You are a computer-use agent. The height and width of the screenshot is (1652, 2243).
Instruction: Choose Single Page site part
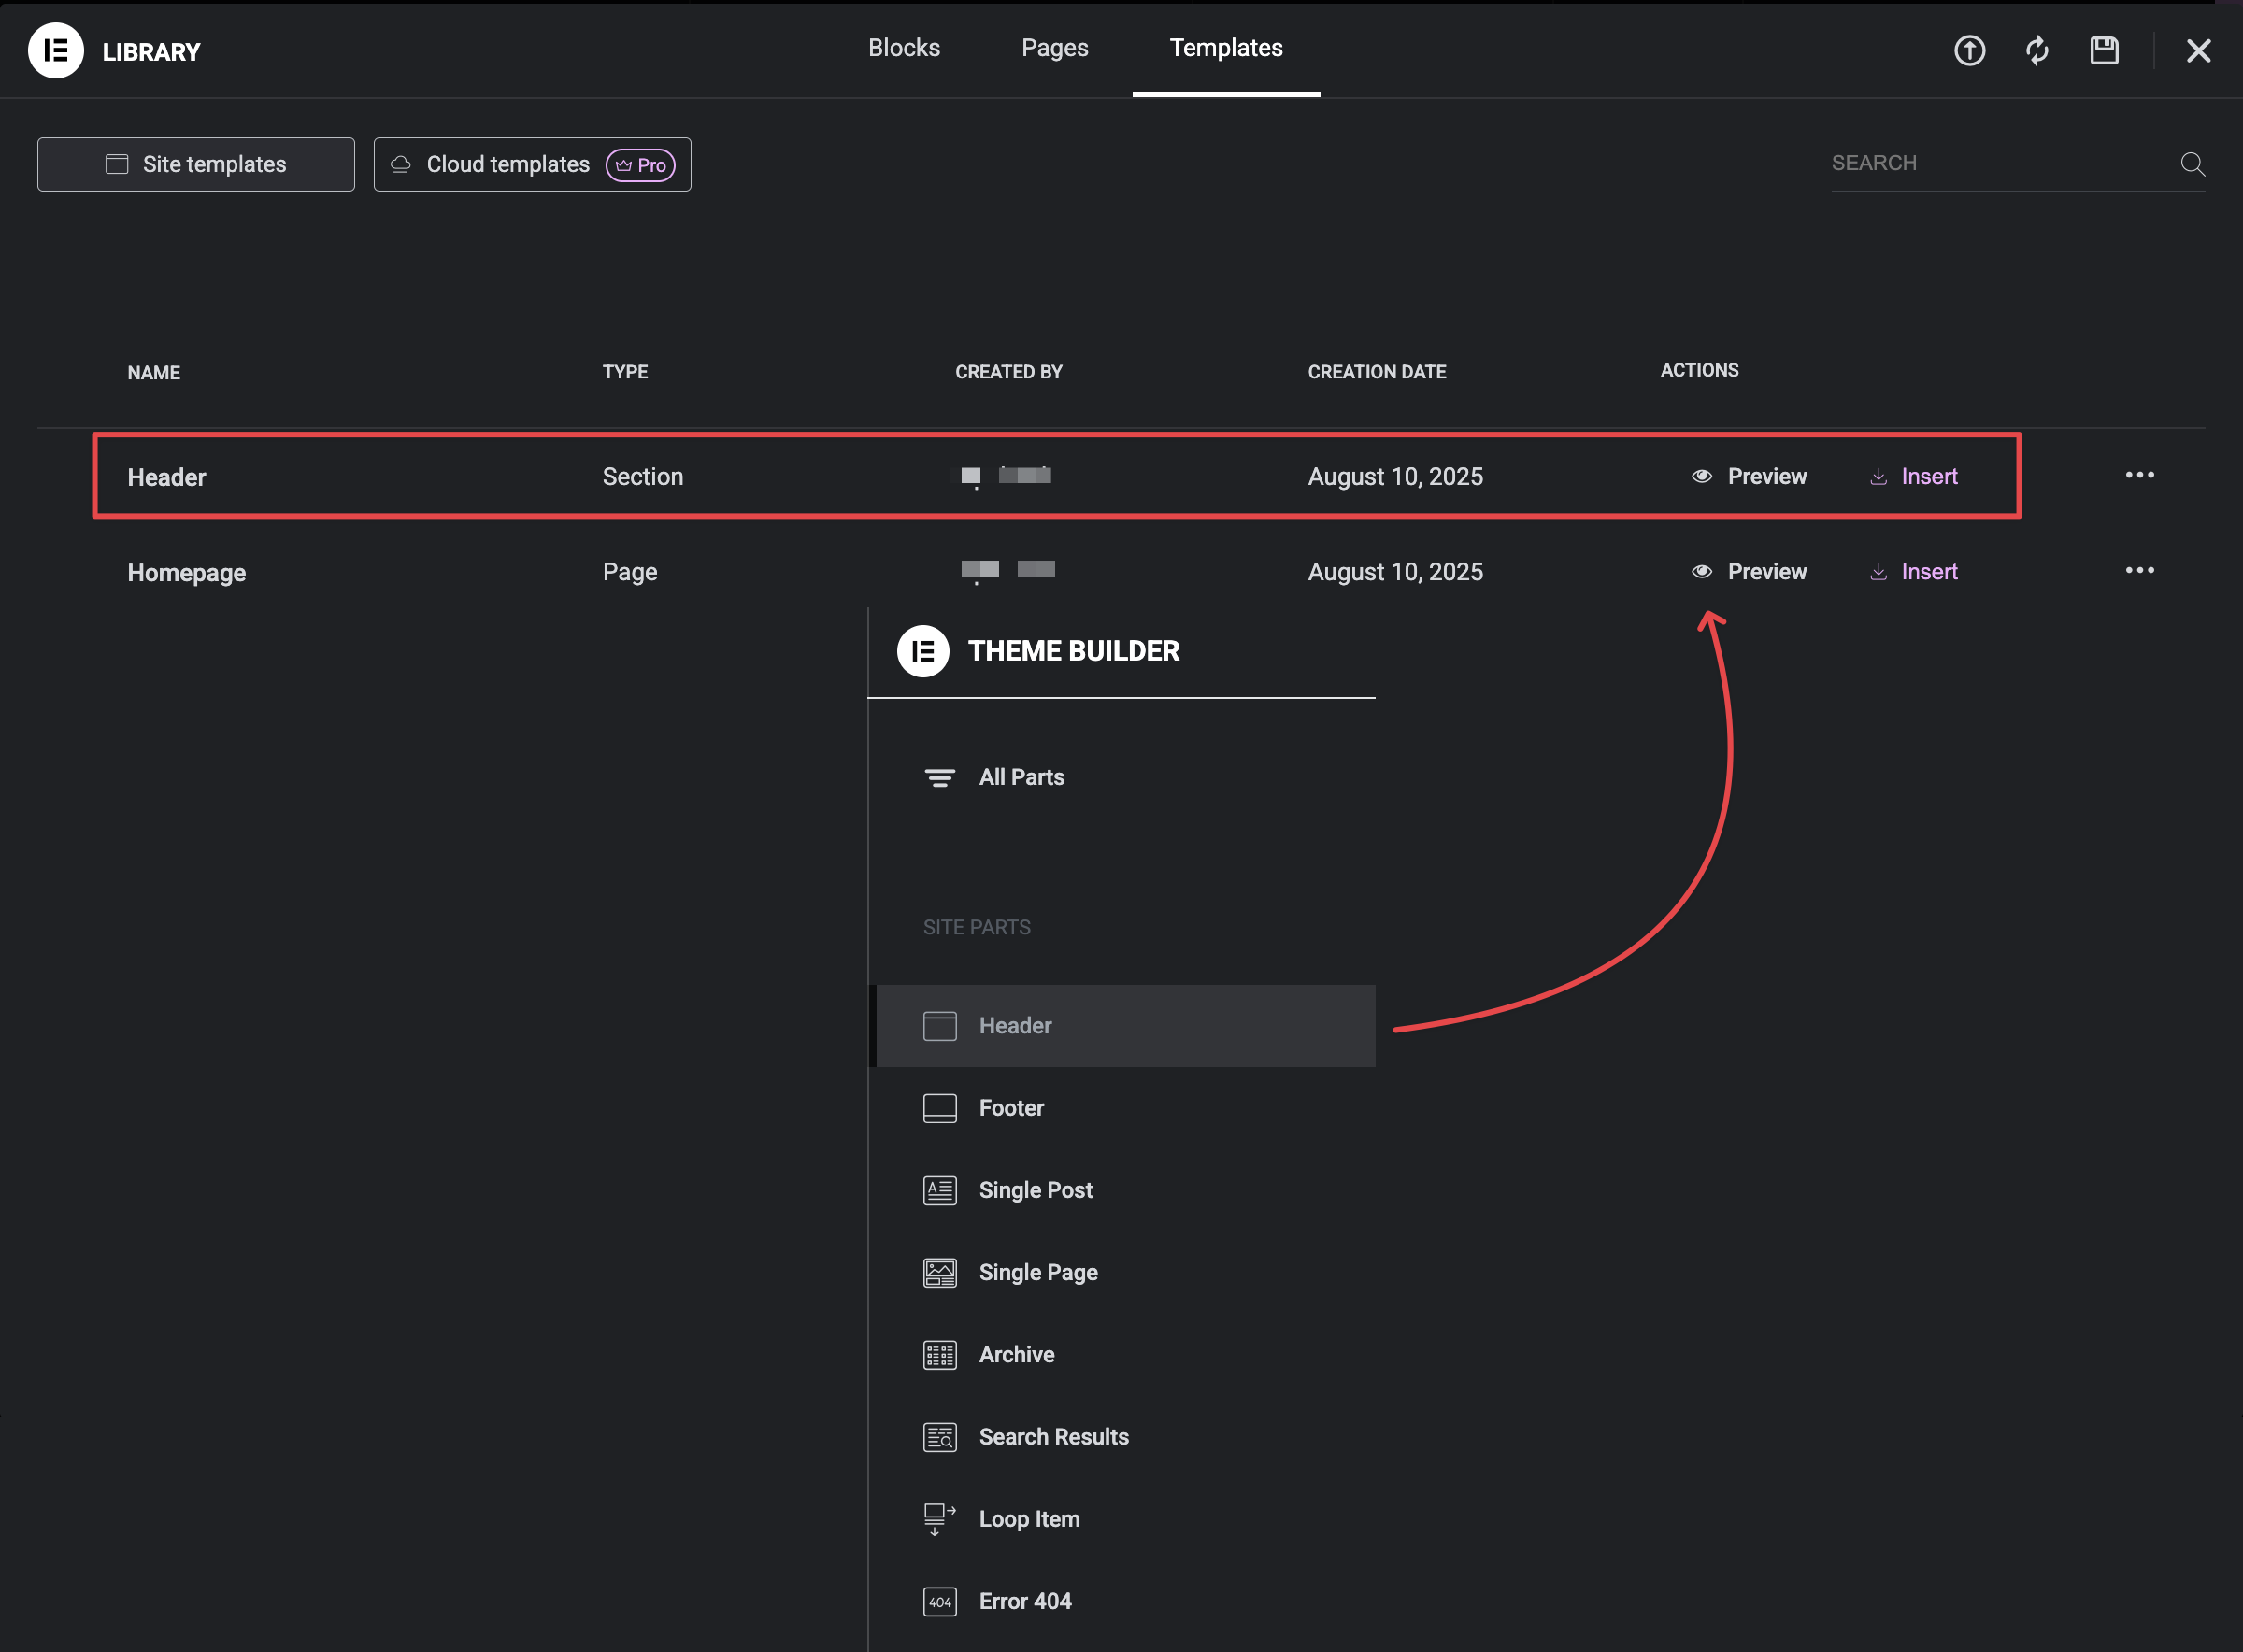click(1038, 1272)
